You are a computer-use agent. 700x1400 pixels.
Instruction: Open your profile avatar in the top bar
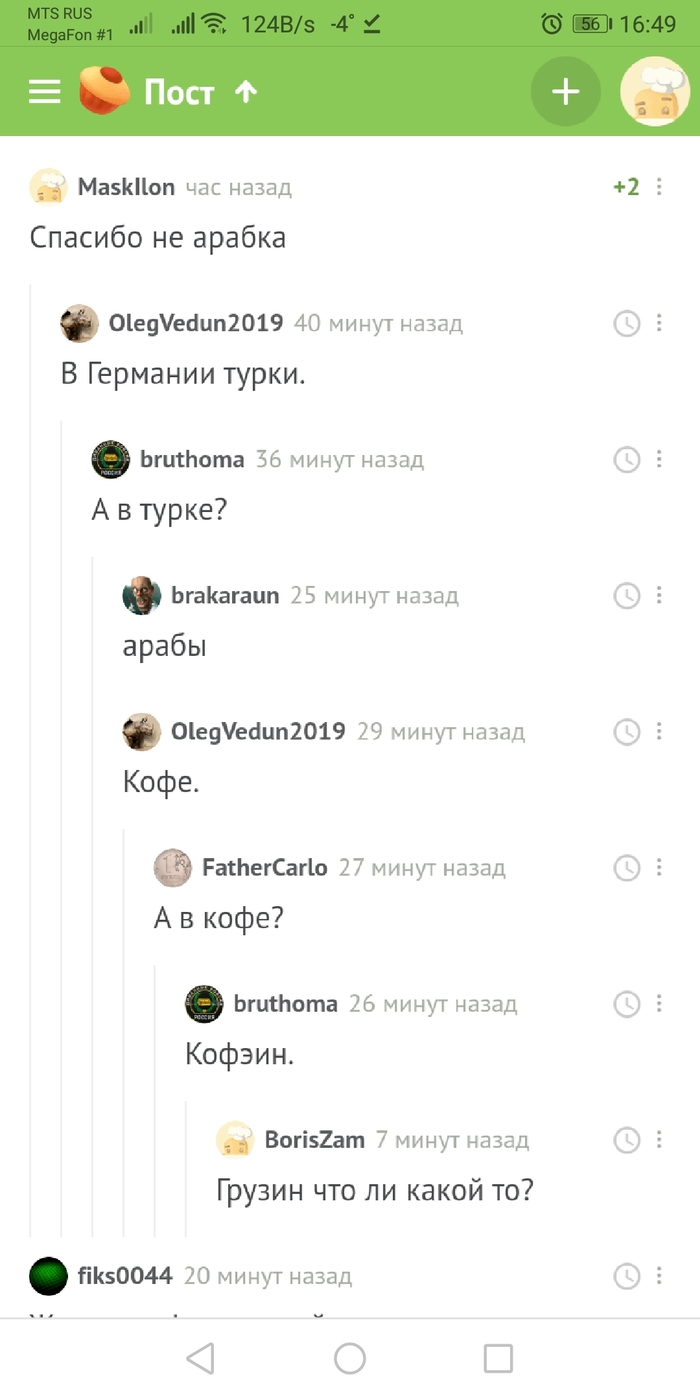pyautogui.click(x=654, y=91)
